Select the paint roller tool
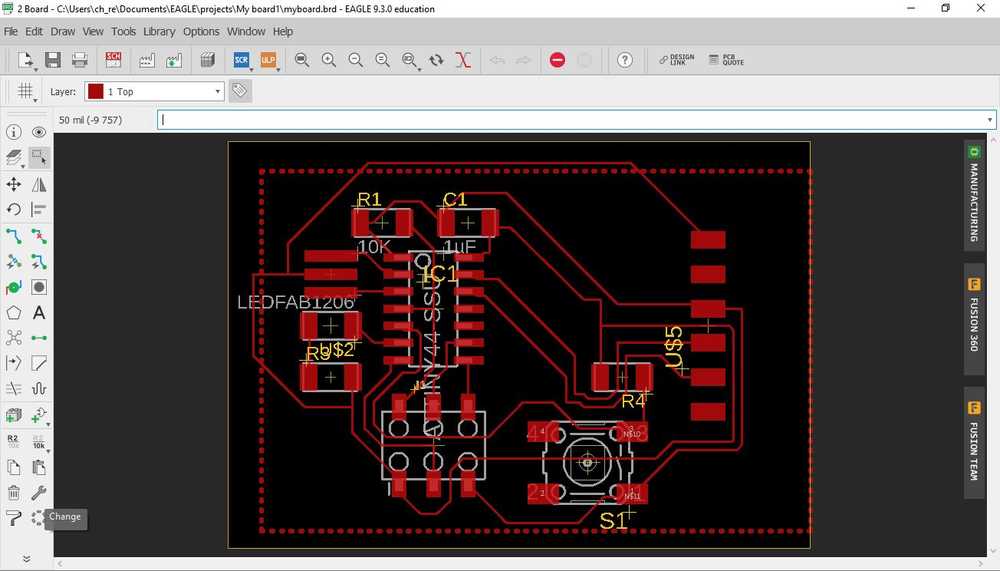1000x571 pixels. click(13, 518)
